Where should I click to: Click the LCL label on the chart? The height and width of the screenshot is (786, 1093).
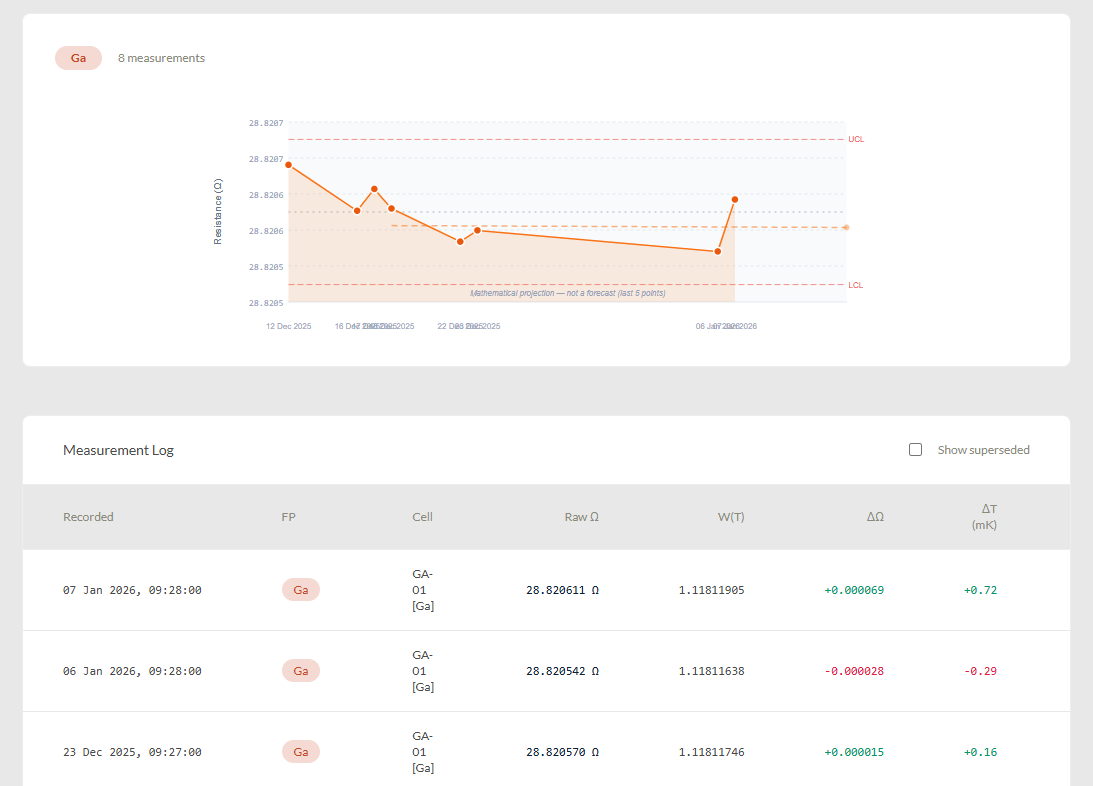coord(855,285)
